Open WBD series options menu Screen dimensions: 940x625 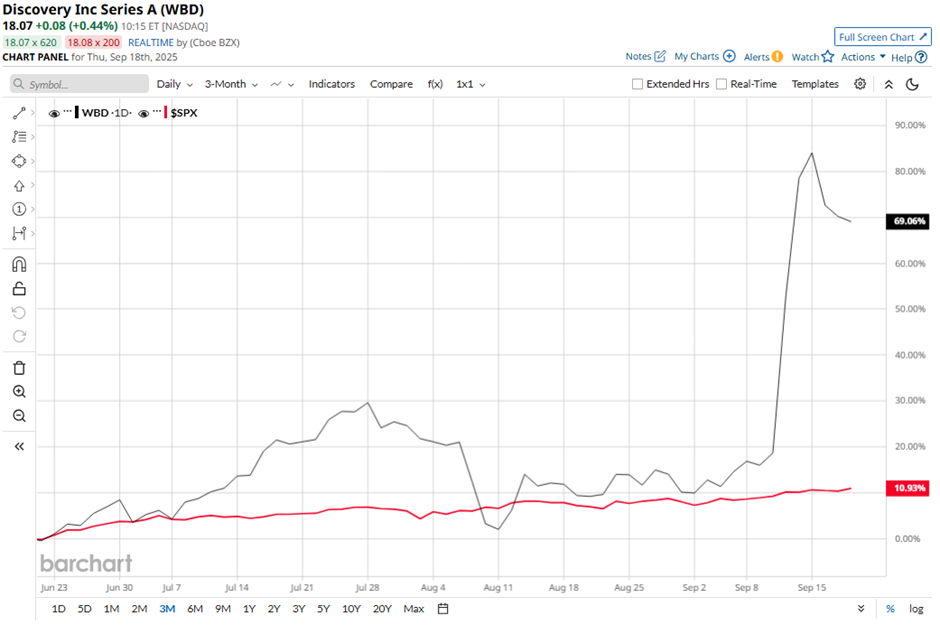68,111
